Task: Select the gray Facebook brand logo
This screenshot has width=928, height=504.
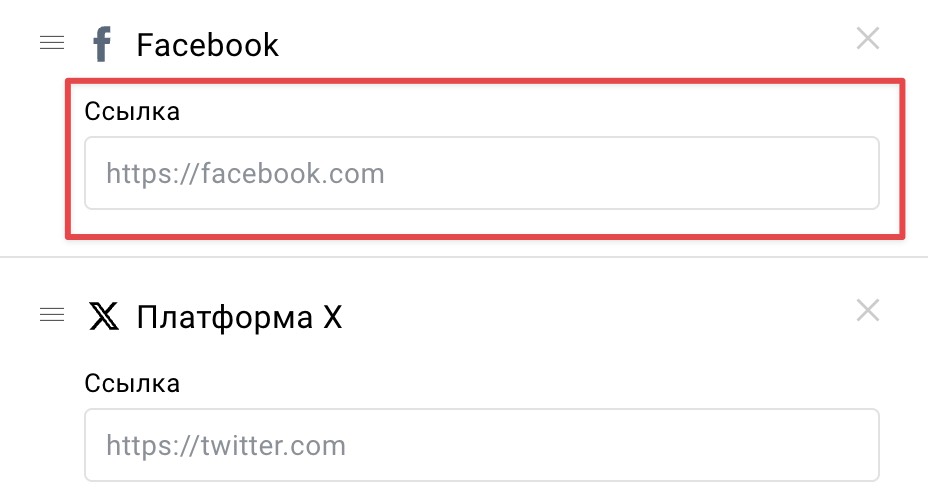Action: pyautogui.click(x=102, y=44)
